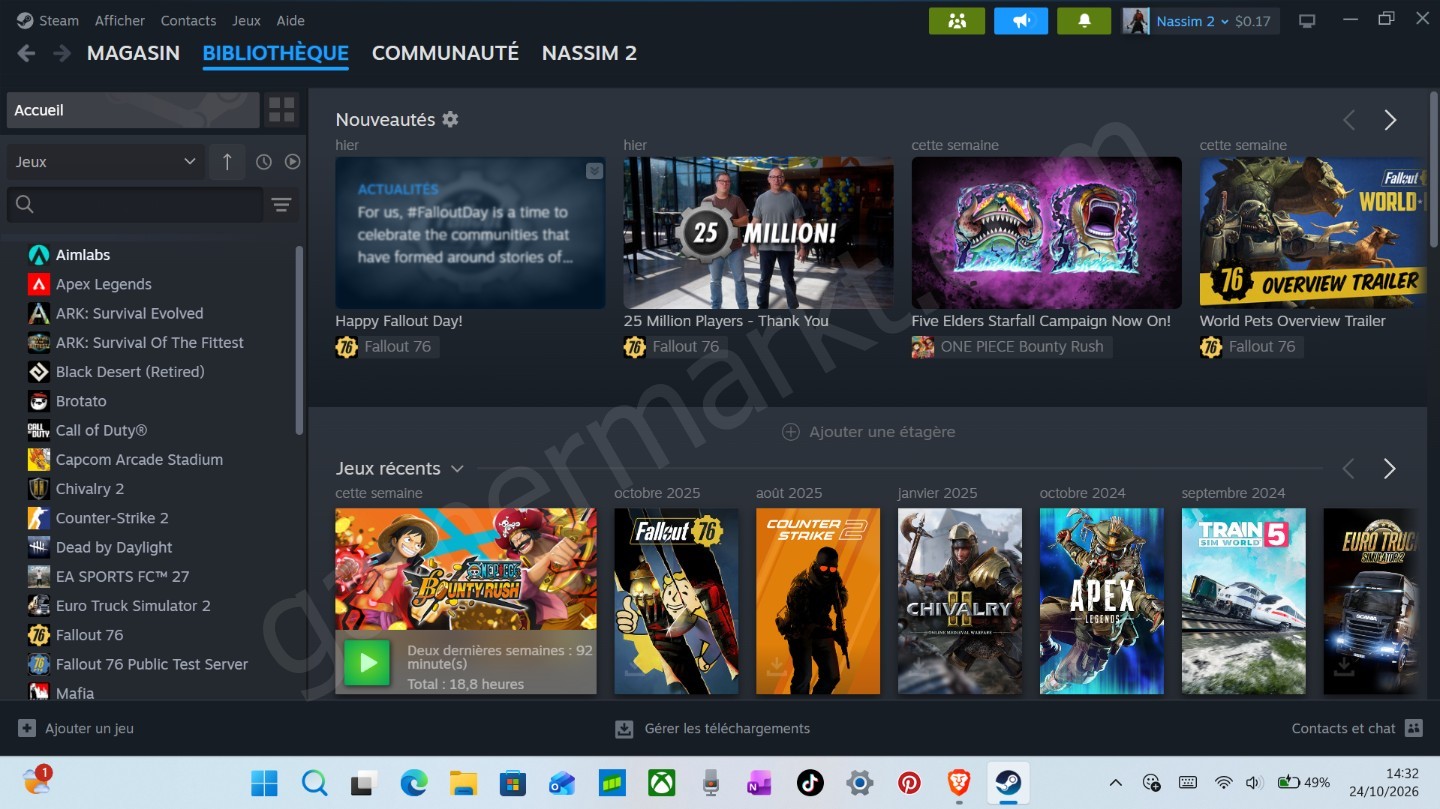Screen dimensions: 1440x809
Task: Open Brave browser from taskbar
Action: coord(959,783)
